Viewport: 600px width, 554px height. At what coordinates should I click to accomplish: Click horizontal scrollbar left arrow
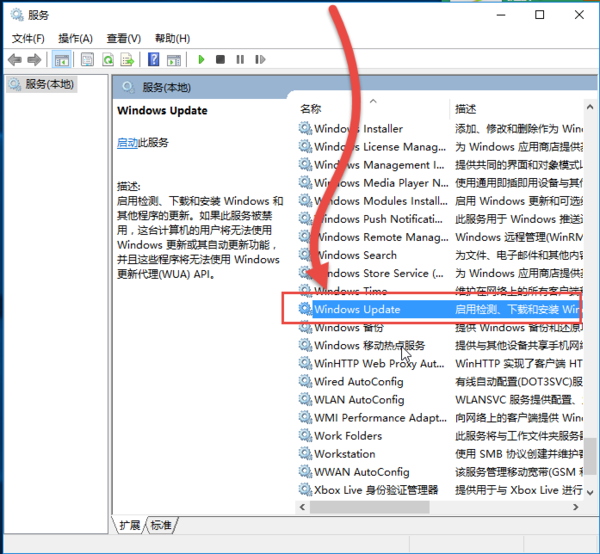302,507
